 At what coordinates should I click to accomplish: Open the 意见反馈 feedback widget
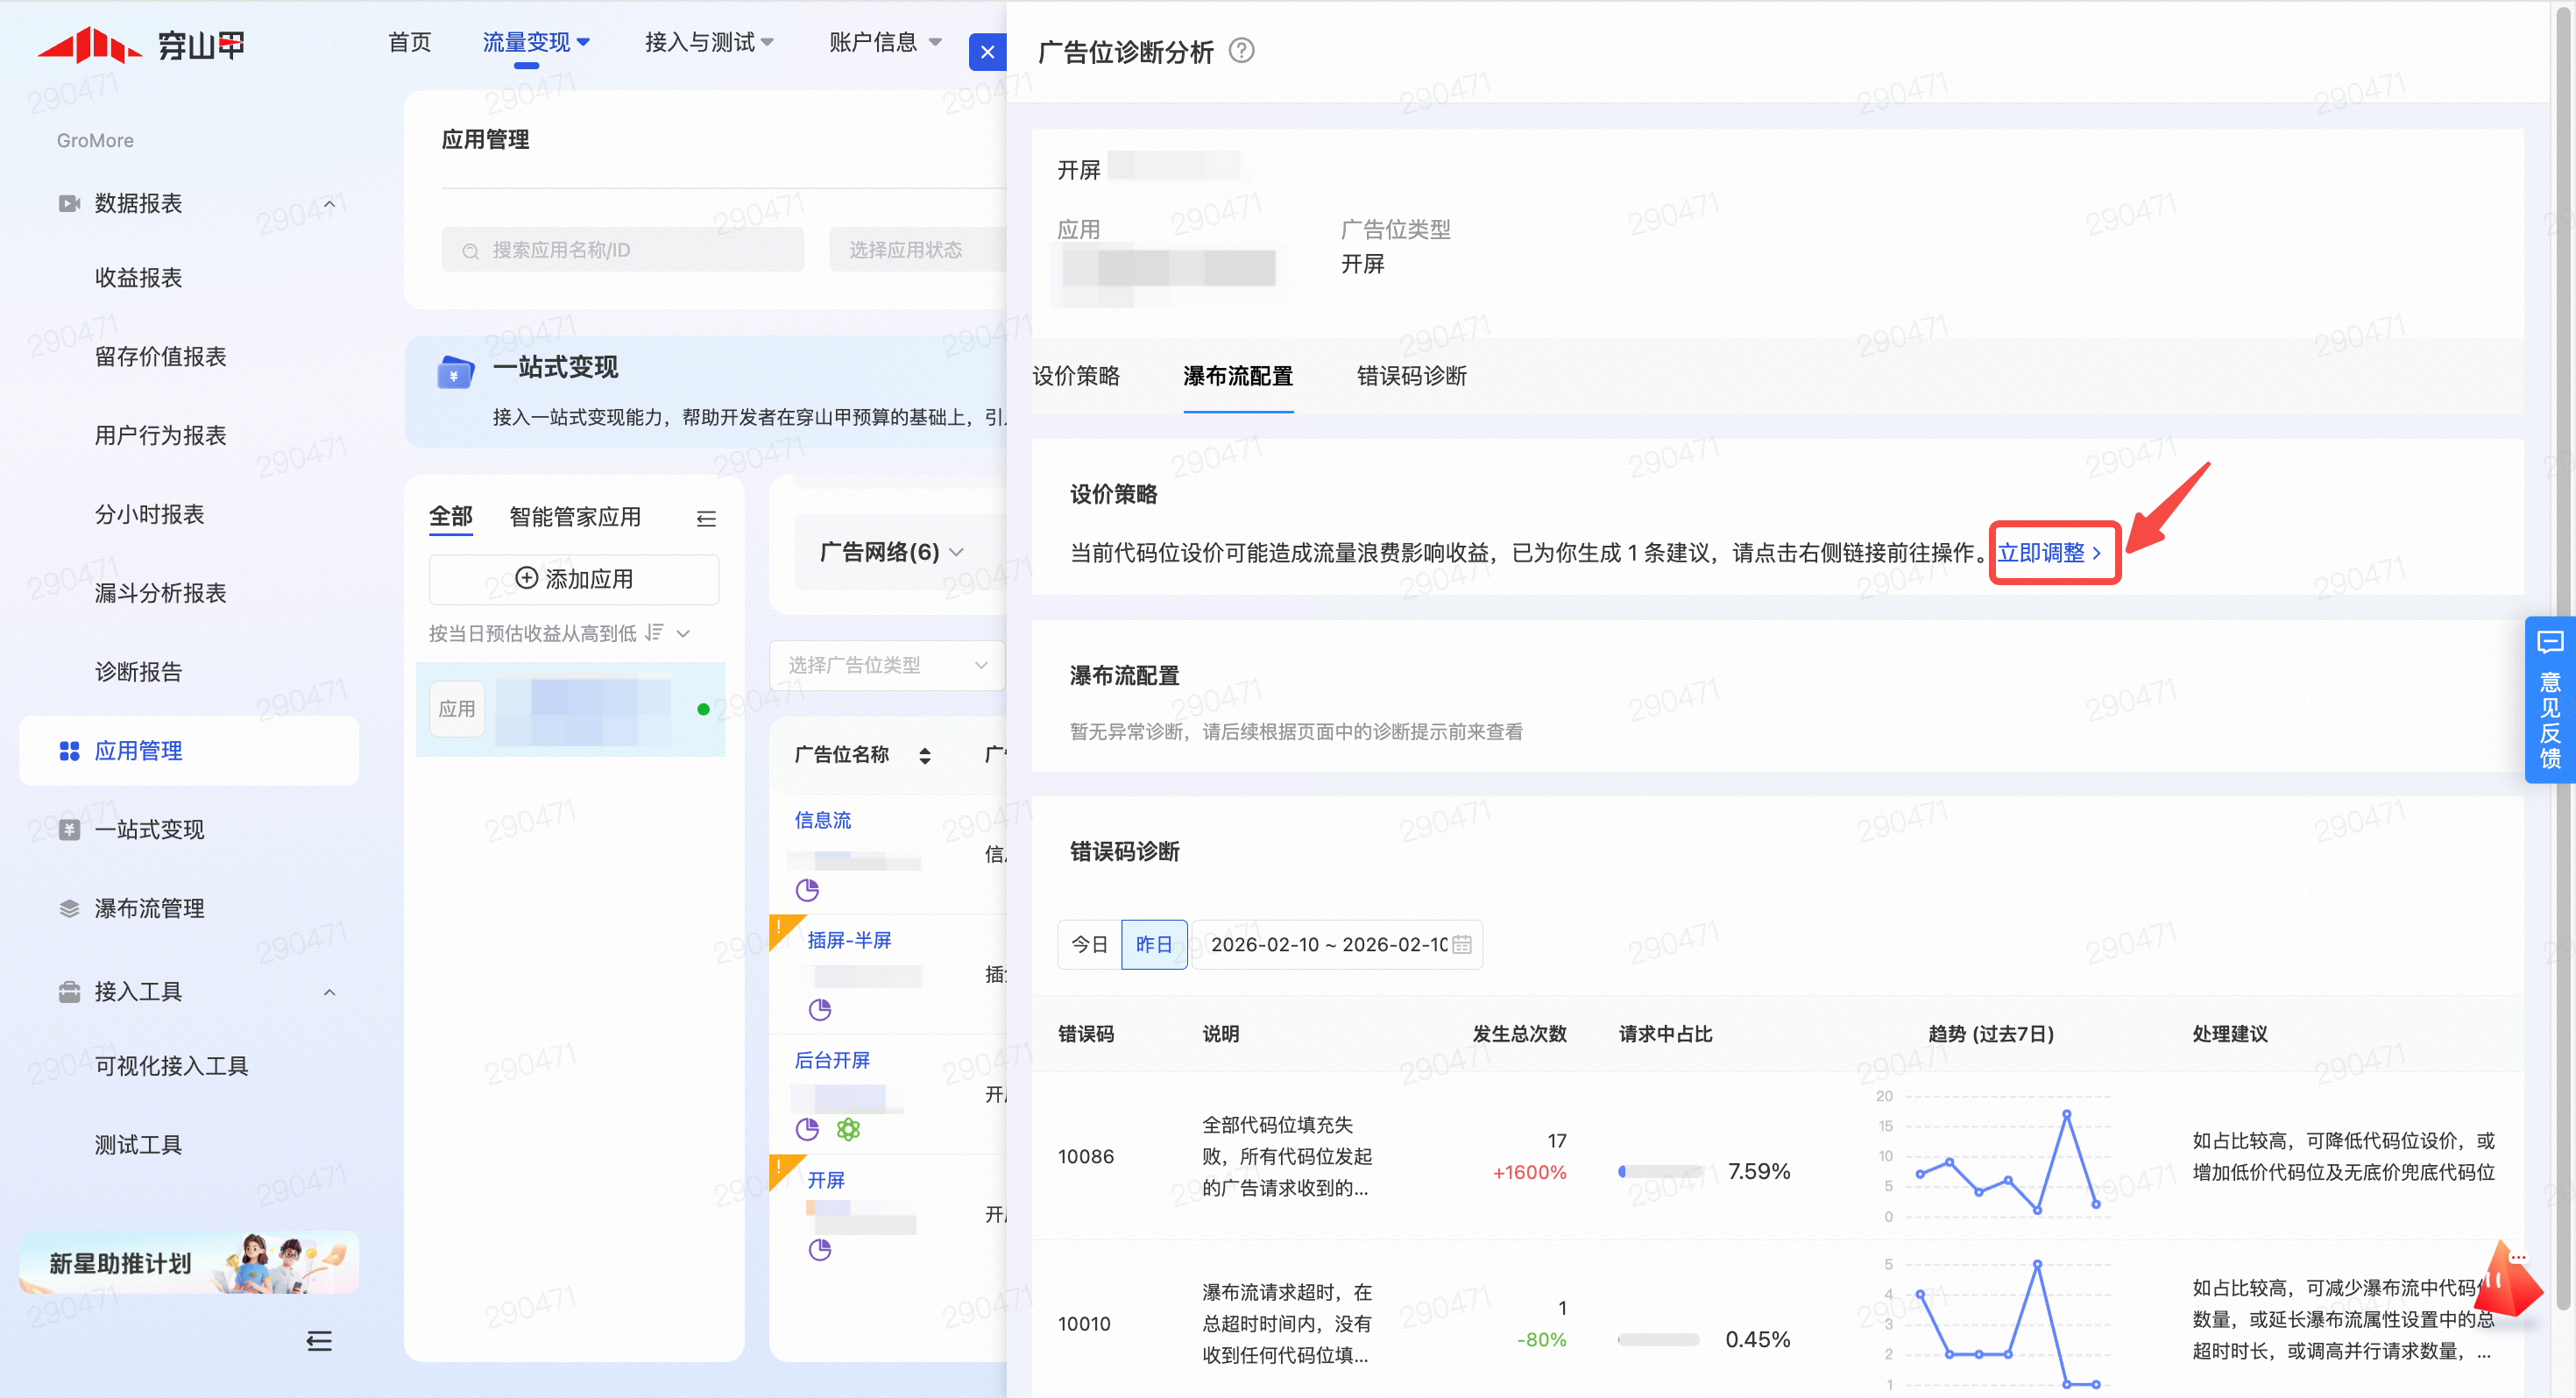coord(2549,700)
